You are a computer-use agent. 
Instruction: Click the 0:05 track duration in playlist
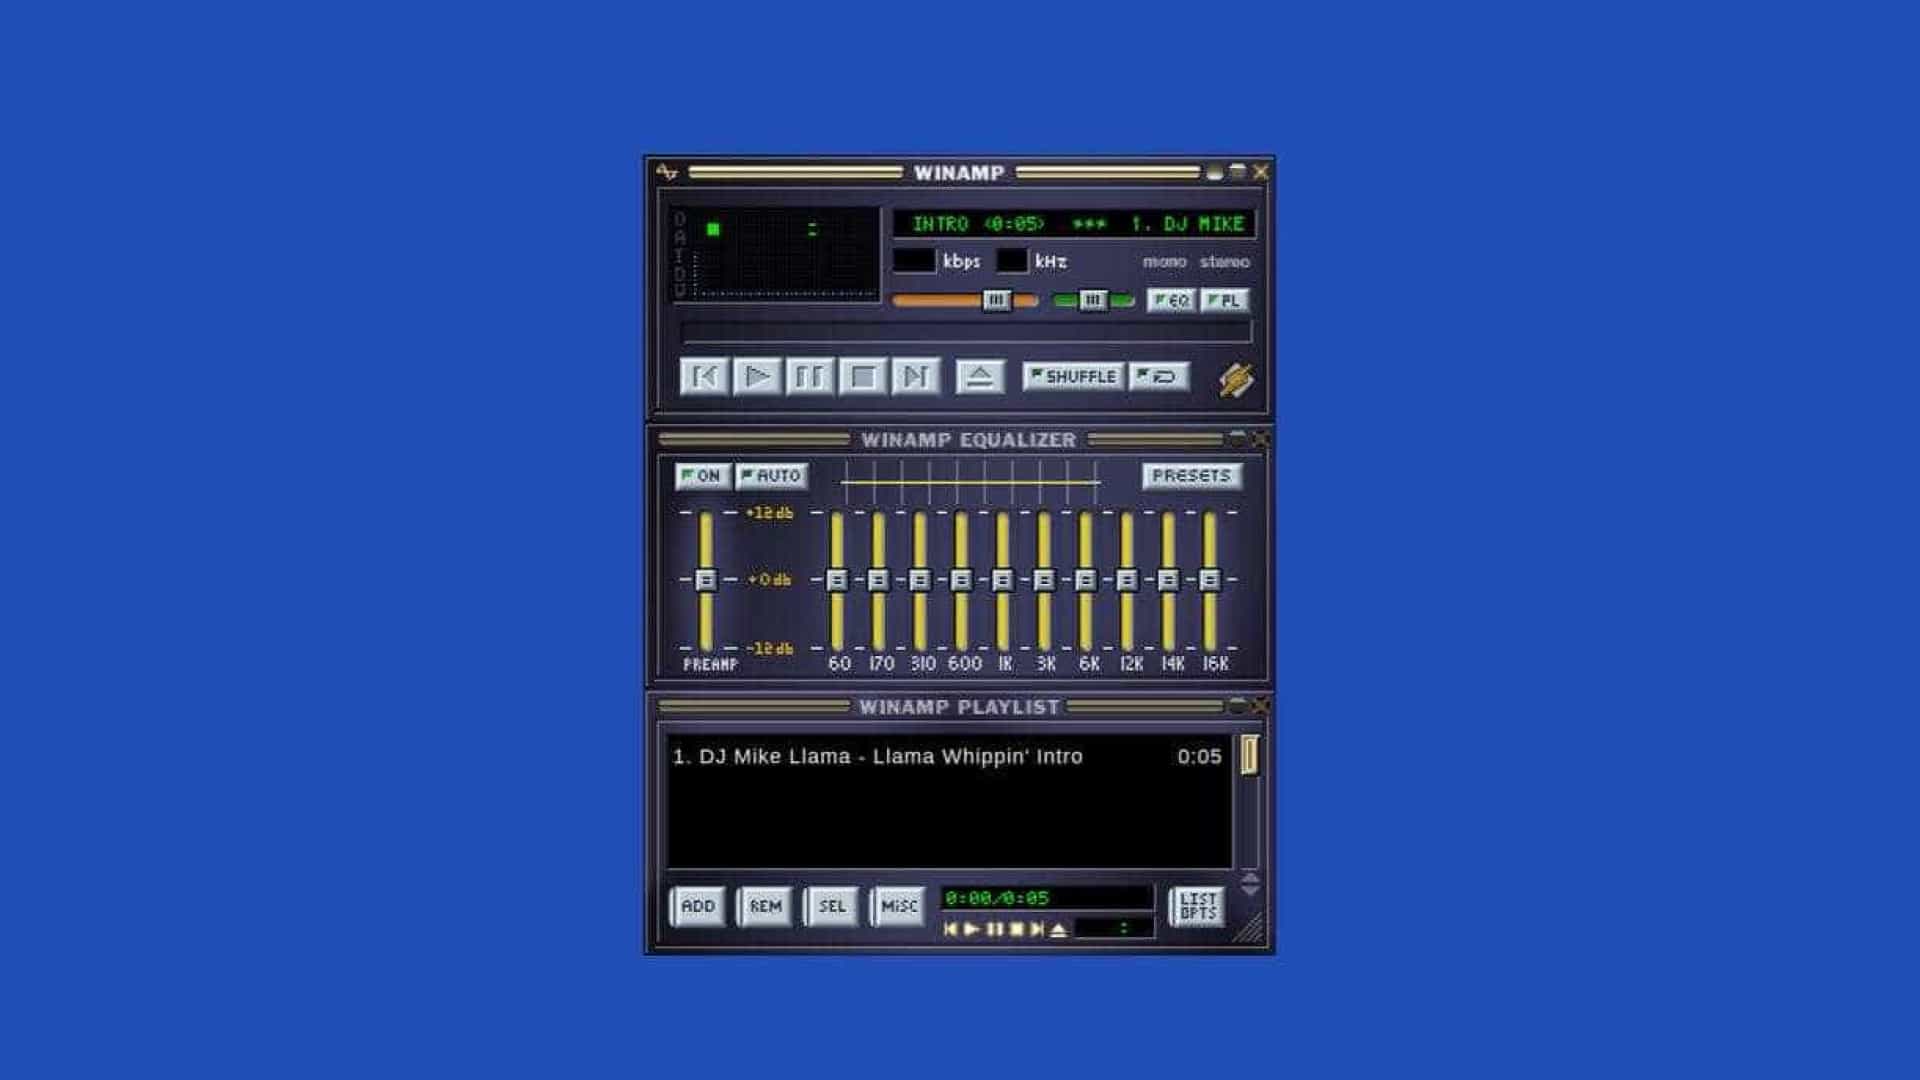(x=1199, y=757)
